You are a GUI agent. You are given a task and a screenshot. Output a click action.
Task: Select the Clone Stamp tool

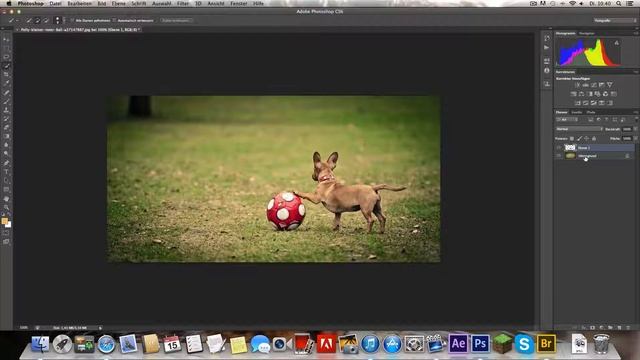[7, 110]
